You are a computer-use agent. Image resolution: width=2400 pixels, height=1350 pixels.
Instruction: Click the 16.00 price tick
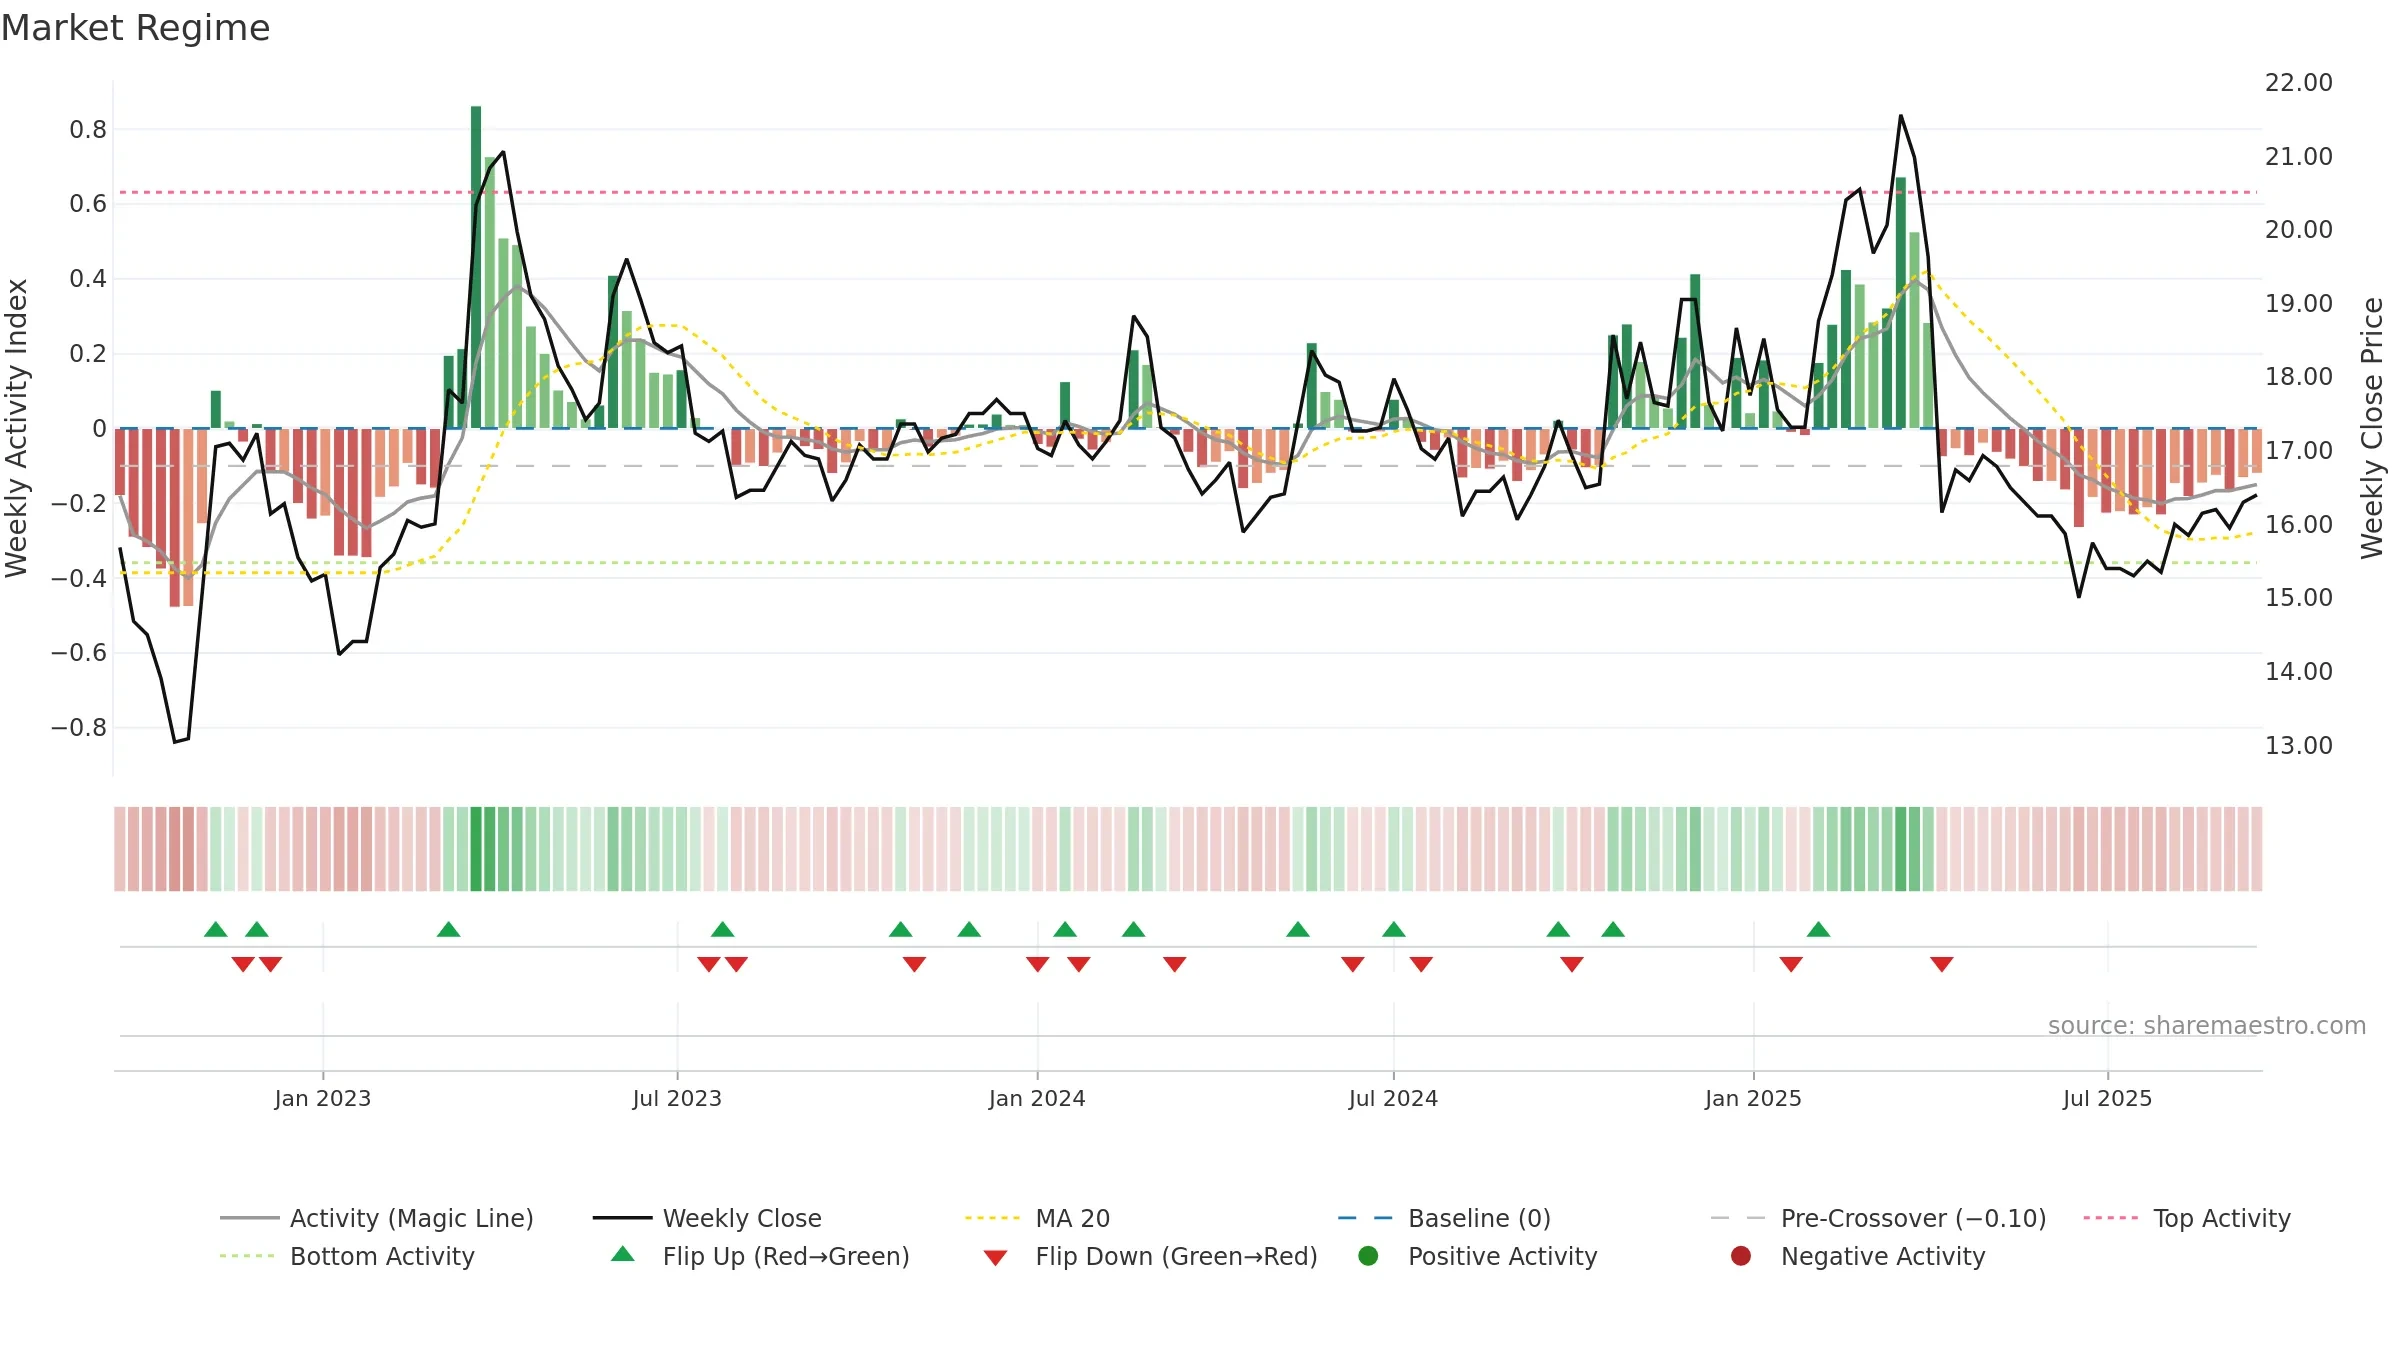pyautogui.click(x=2299, y=524)
